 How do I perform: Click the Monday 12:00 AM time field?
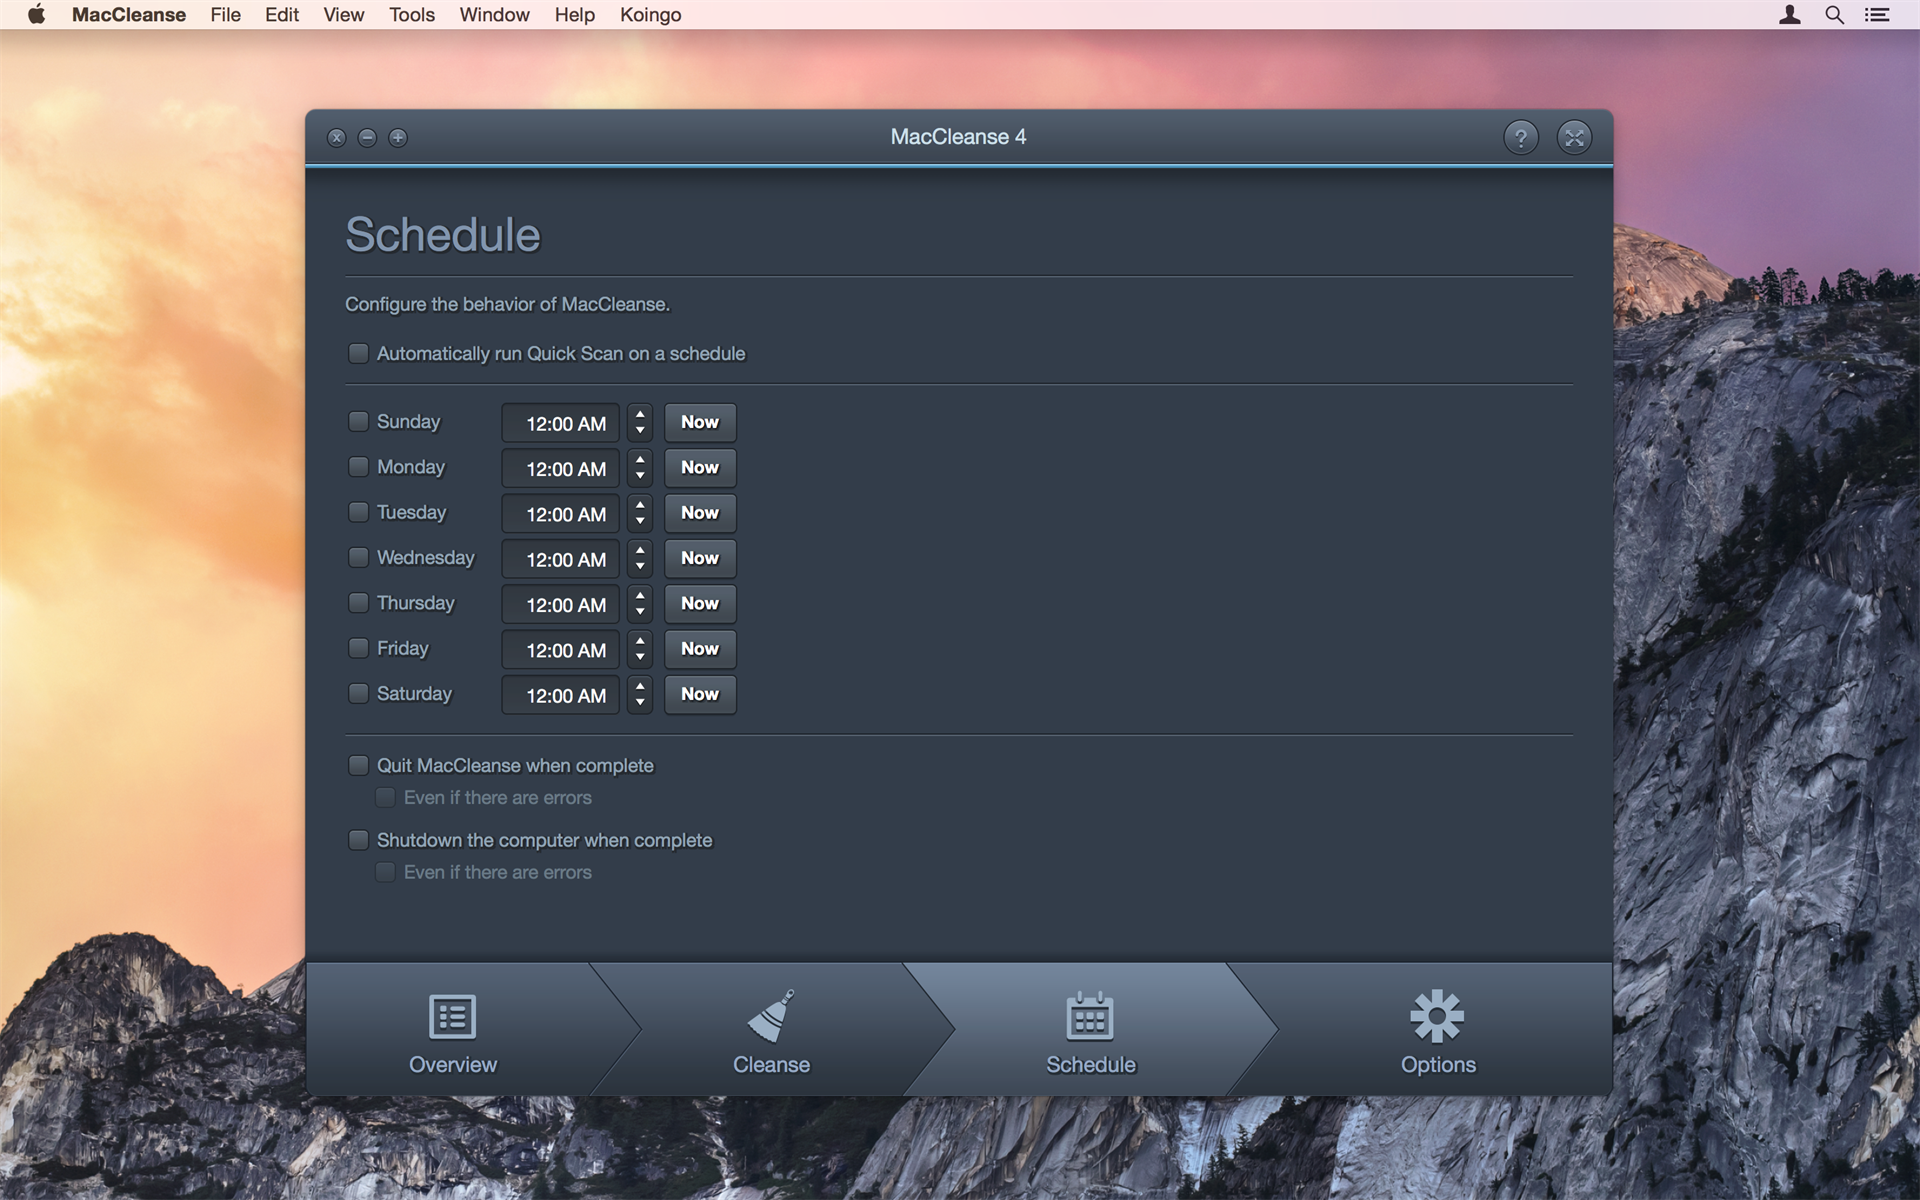click(x=561, y=468)
